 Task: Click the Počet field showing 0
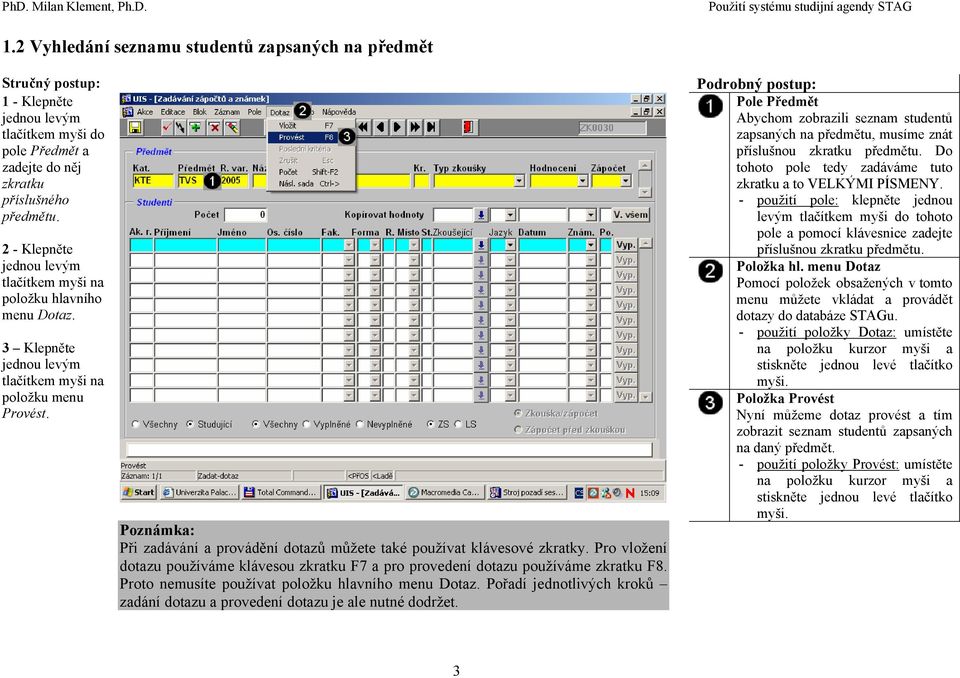246,215
